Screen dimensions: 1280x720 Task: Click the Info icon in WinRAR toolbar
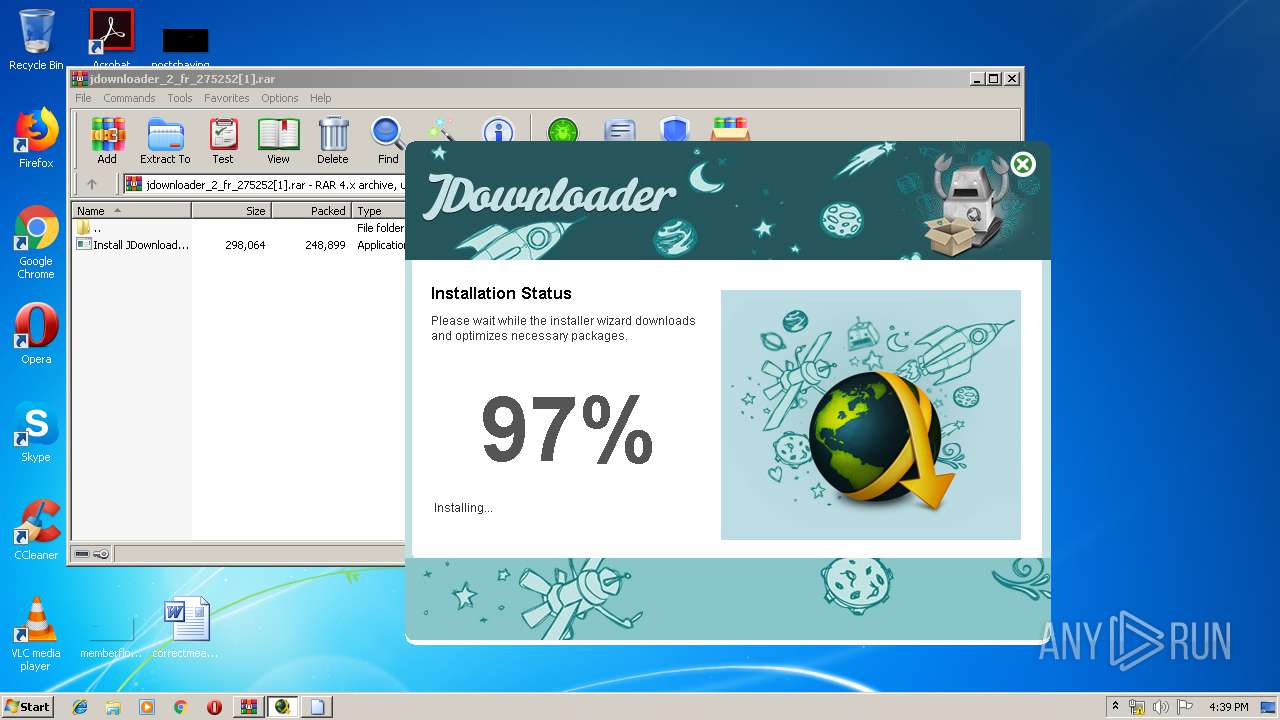(498, 130)
